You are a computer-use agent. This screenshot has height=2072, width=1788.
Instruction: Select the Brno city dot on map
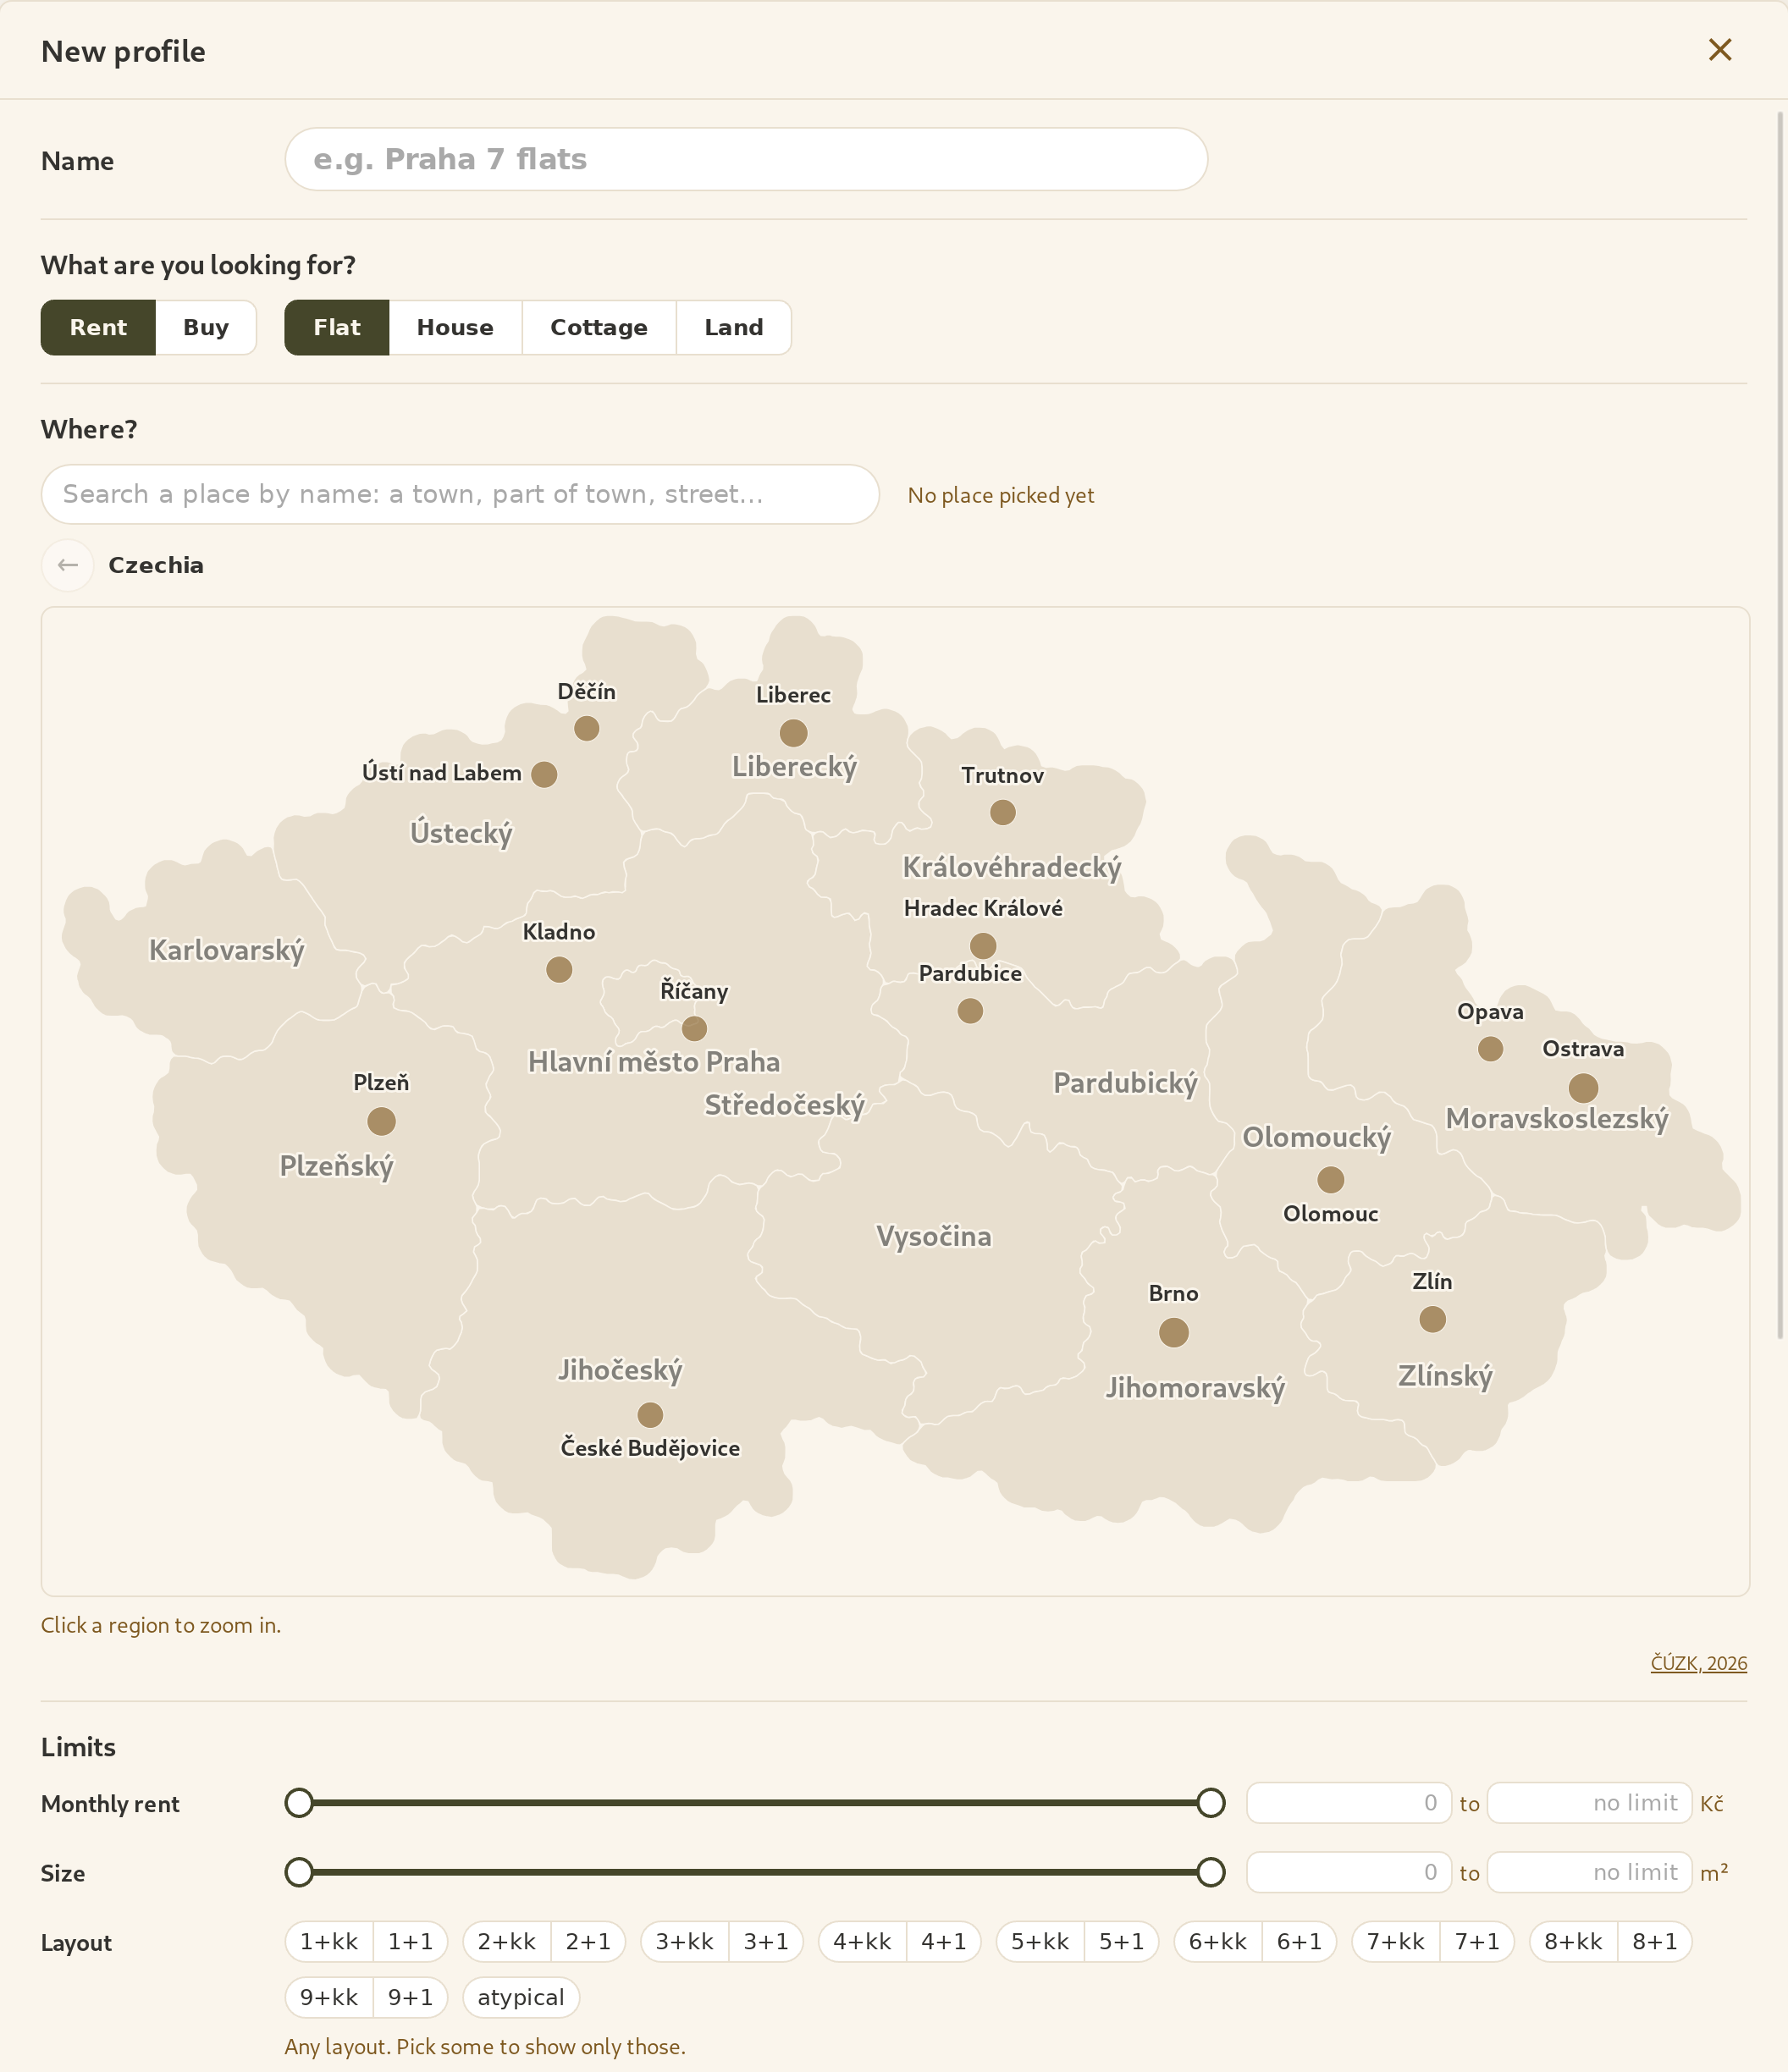[1173, 1332]
